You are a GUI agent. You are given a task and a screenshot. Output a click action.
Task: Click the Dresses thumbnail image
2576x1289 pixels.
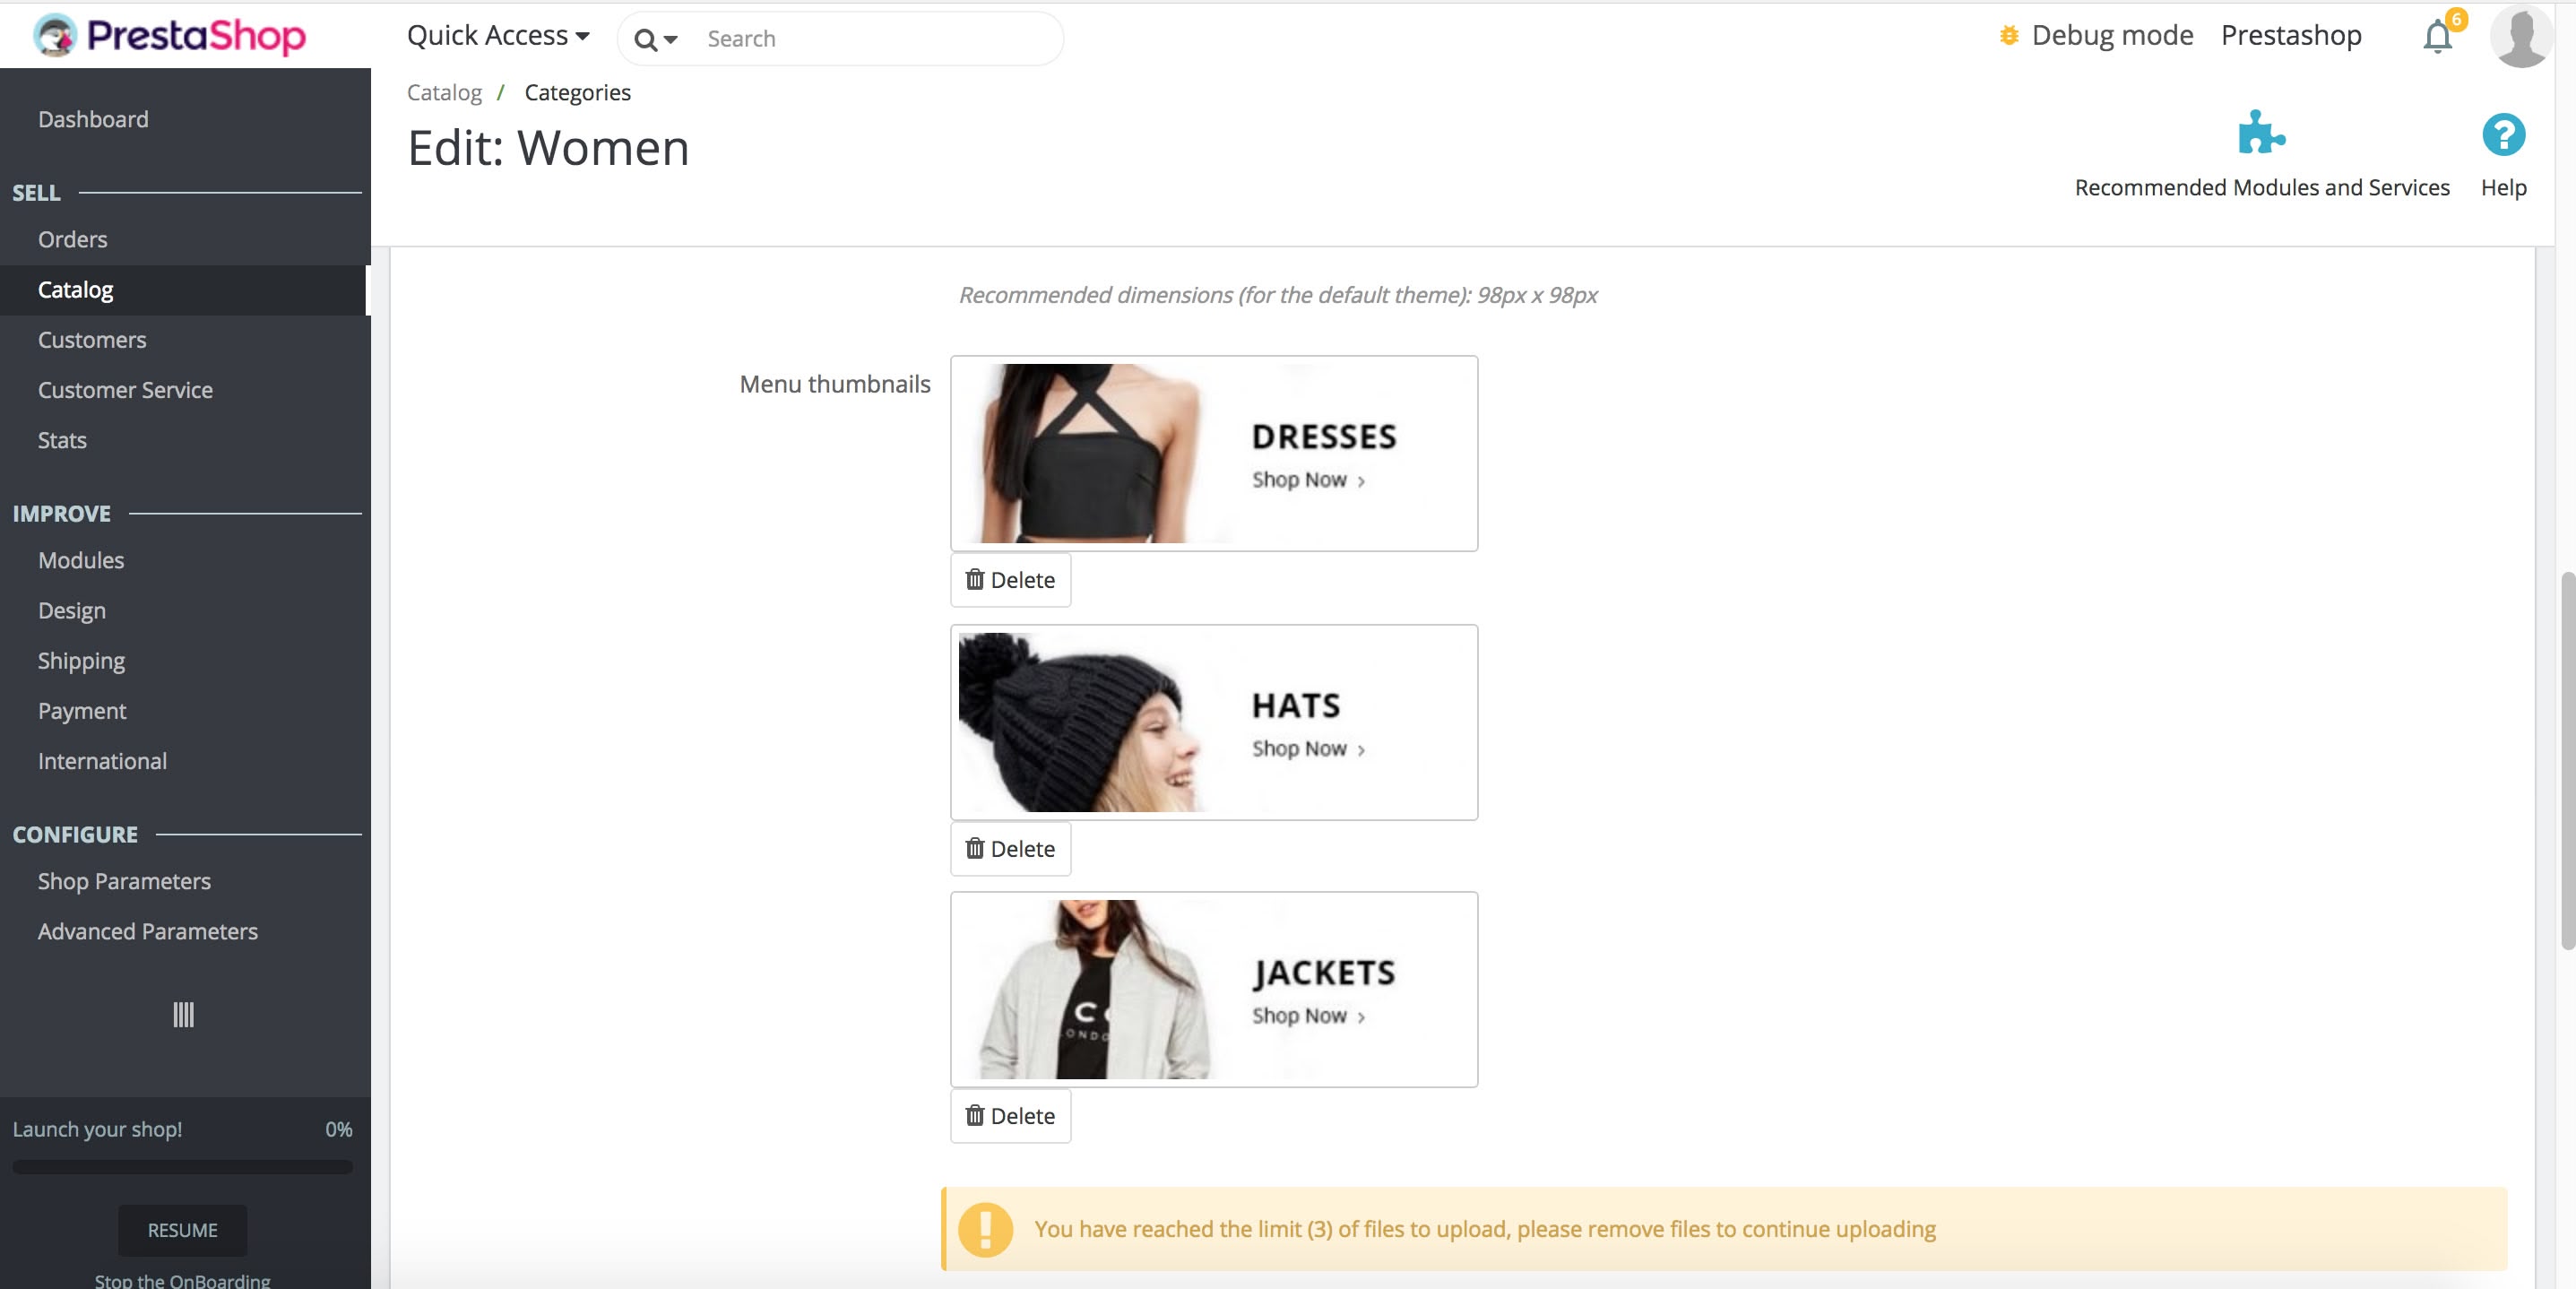click(1214, 453)
